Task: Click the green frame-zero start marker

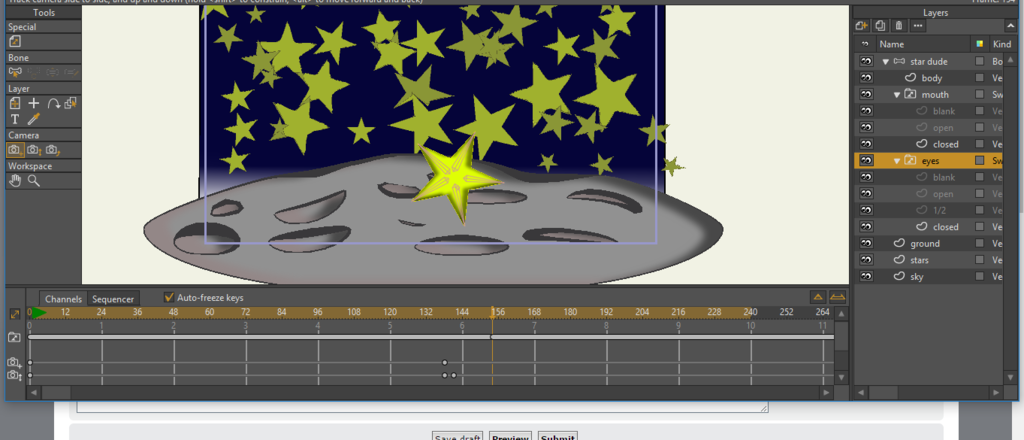Action: click(39, 313)
